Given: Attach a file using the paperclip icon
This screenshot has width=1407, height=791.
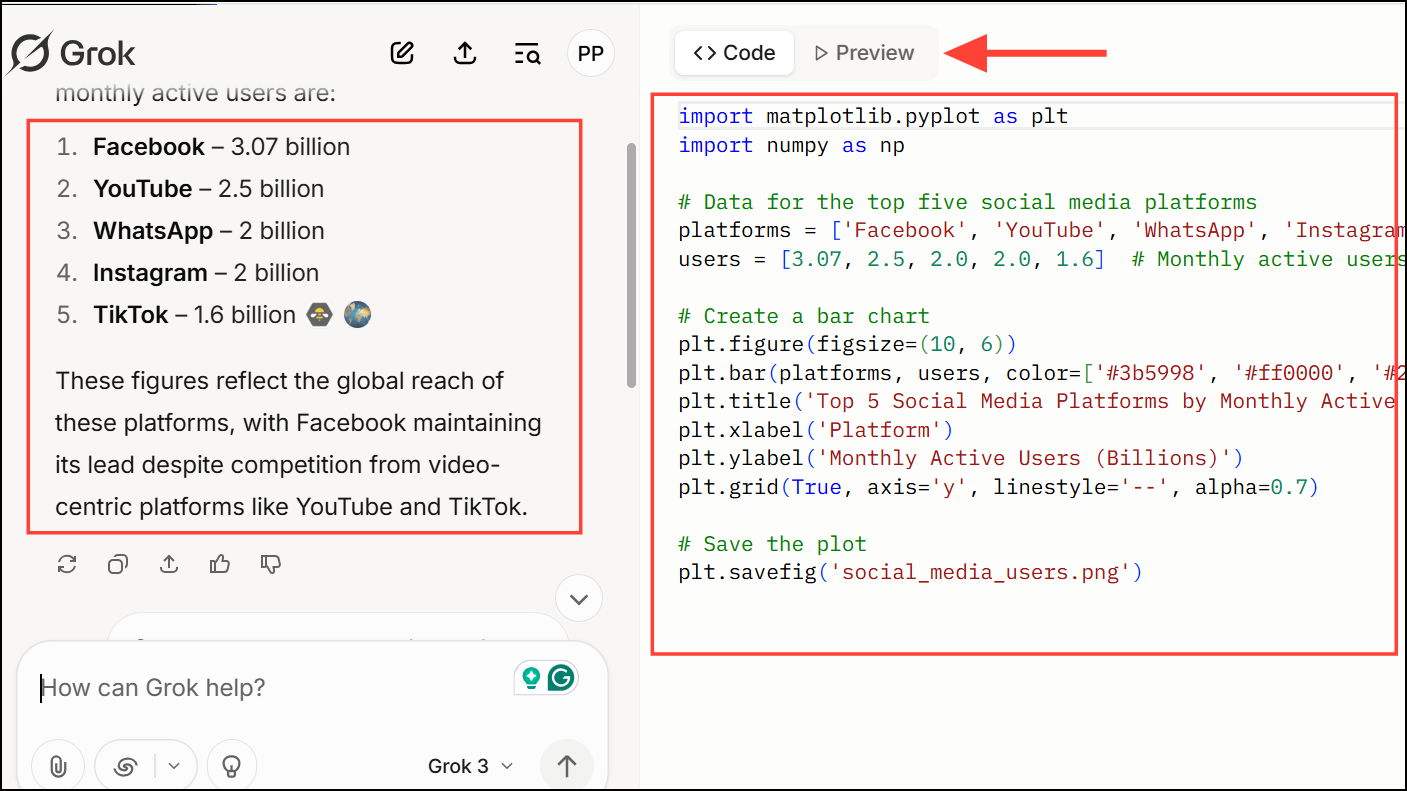Looking at the screenshot, I should 57,765.
